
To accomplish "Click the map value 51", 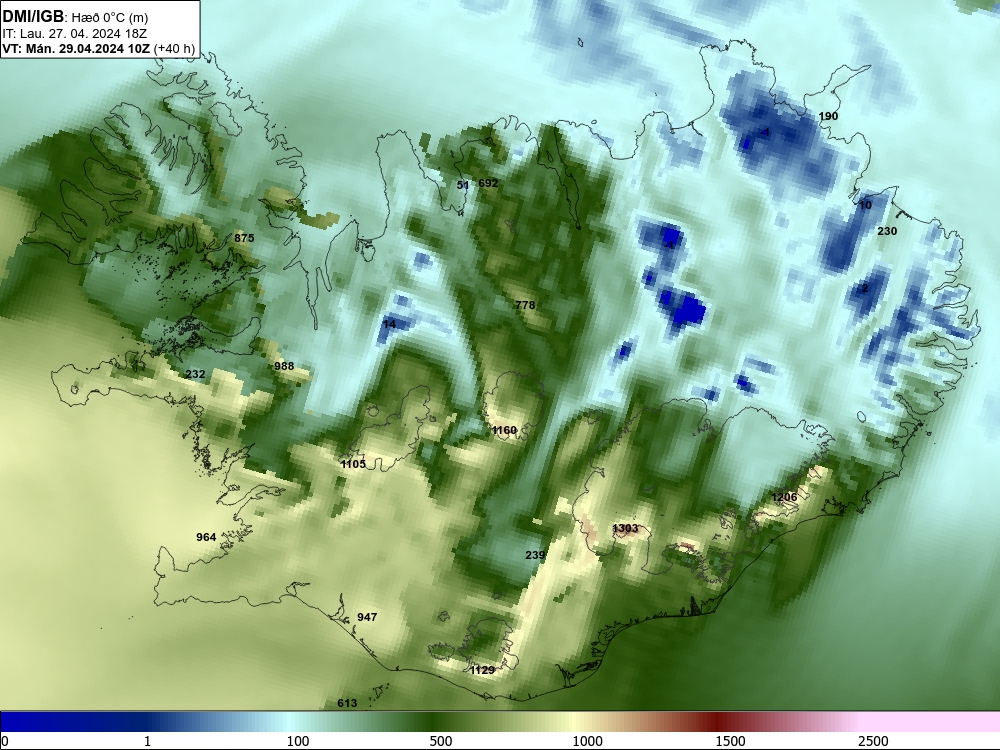I will click(x=463, y=186).
